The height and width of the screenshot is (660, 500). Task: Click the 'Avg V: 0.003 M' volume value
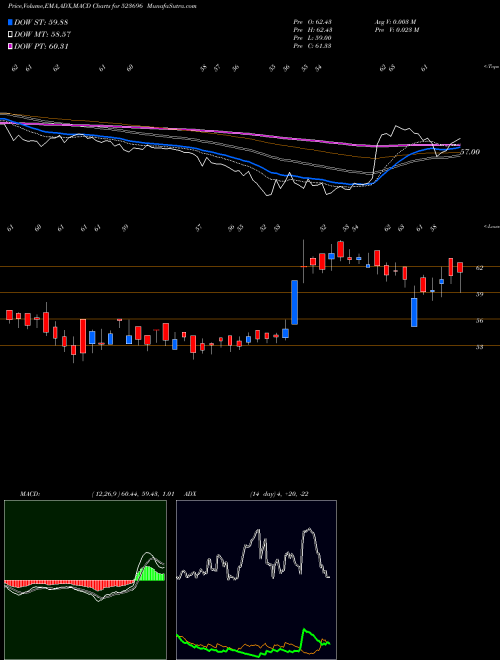(x=395, y=22)
